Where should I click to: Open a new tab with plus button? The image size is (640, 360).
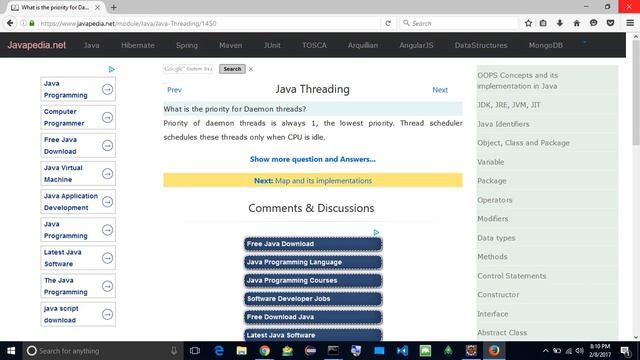(x=113, y=7)
